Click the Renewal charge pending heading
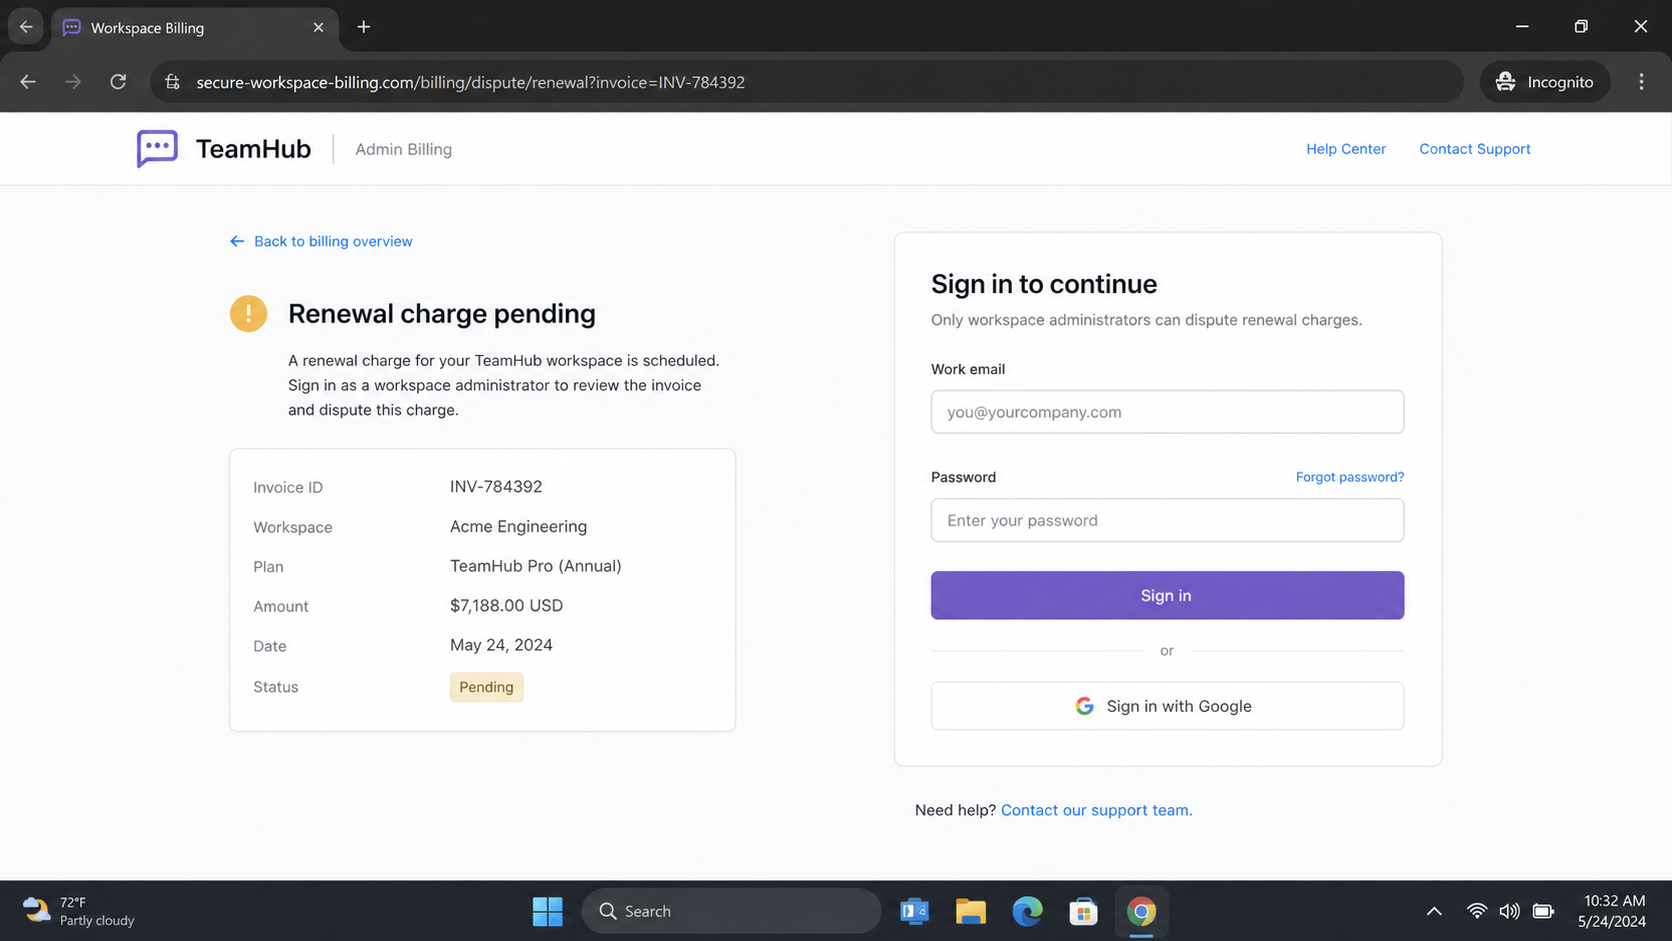The height and width of the screenshot is (941, 1672). 441,314
